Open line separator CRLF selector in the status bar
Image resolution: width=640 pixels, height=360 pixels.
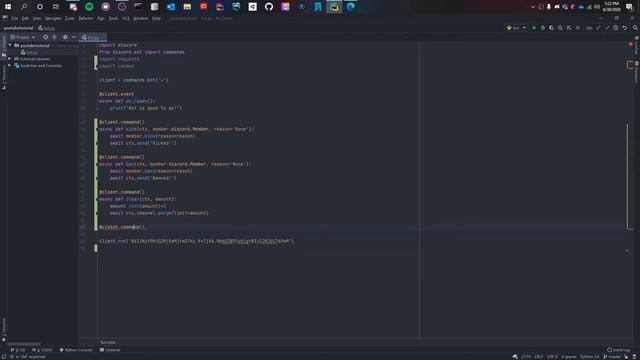538,357
